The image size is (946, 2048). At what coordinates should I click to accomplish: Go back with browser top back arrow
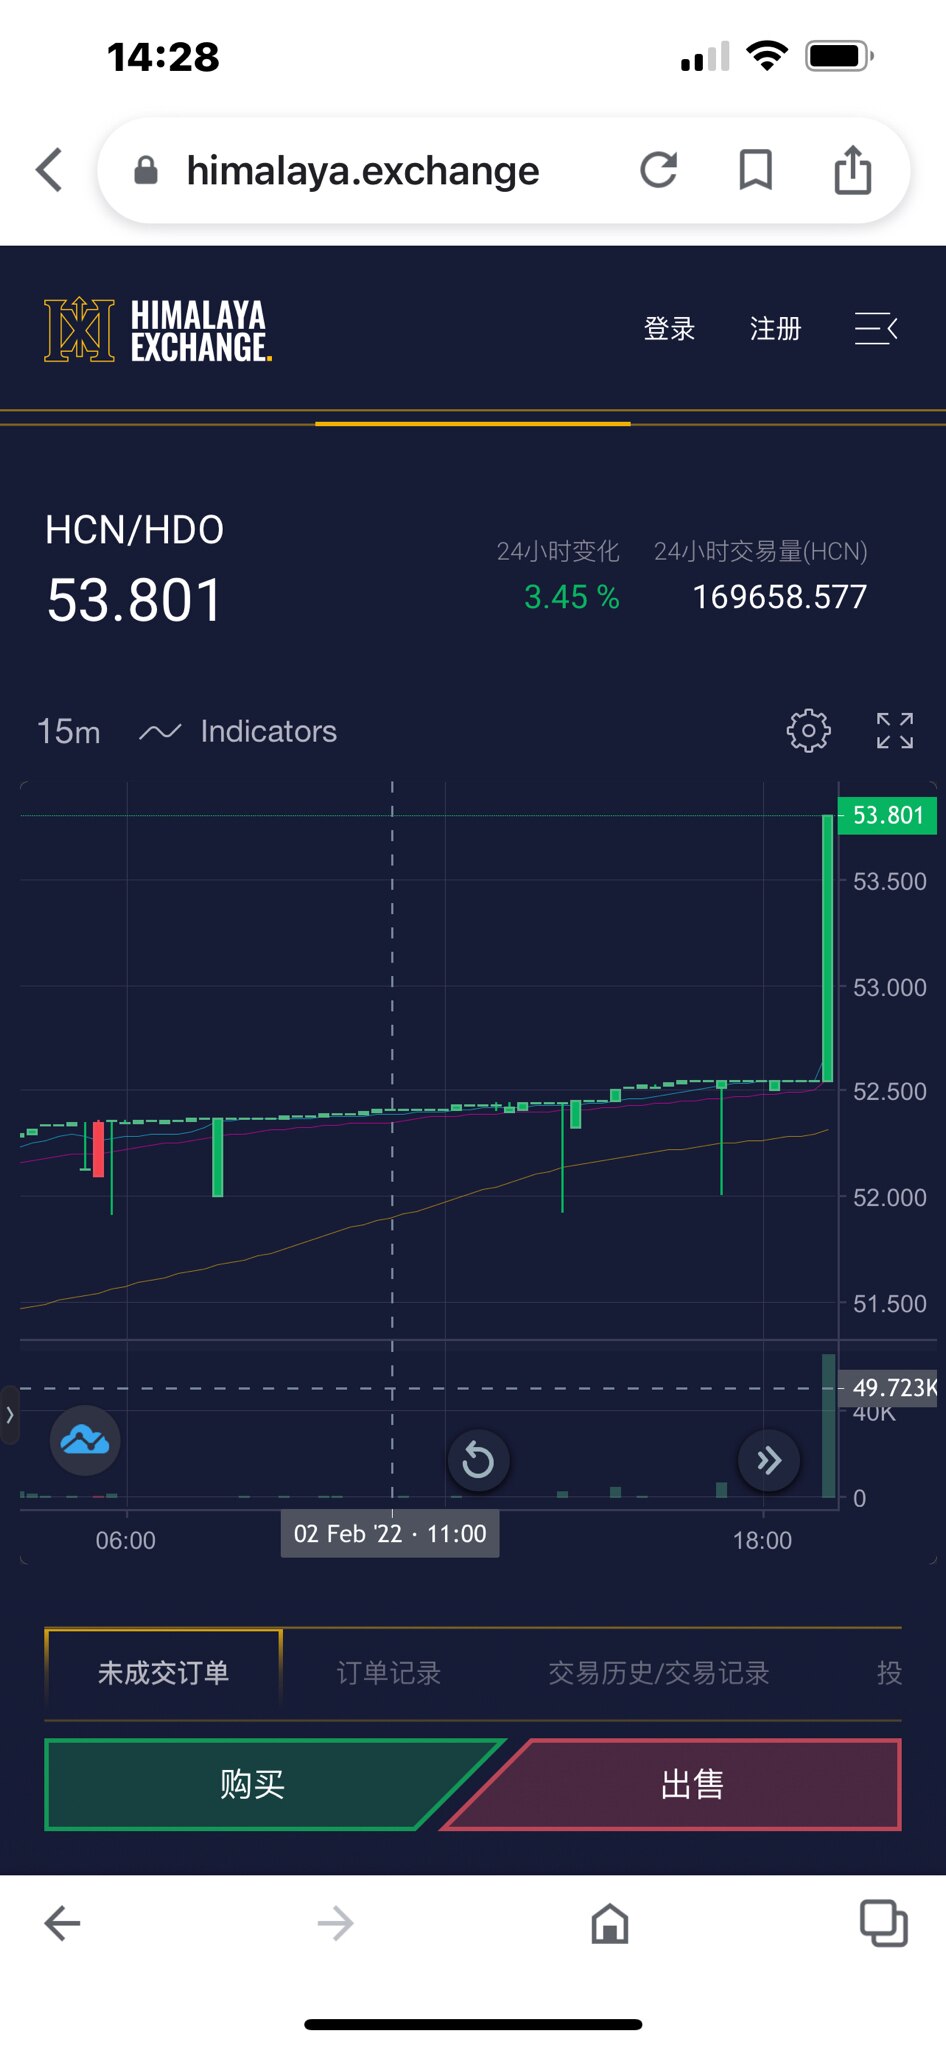pyautogui.click(x=49, y=170)
